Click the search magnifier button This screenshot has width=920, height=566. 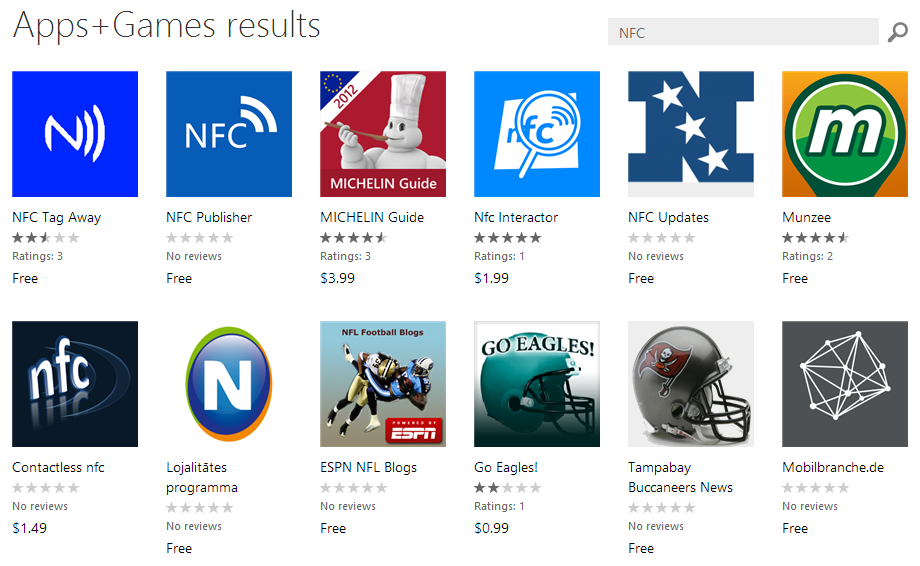coord(897,33)
